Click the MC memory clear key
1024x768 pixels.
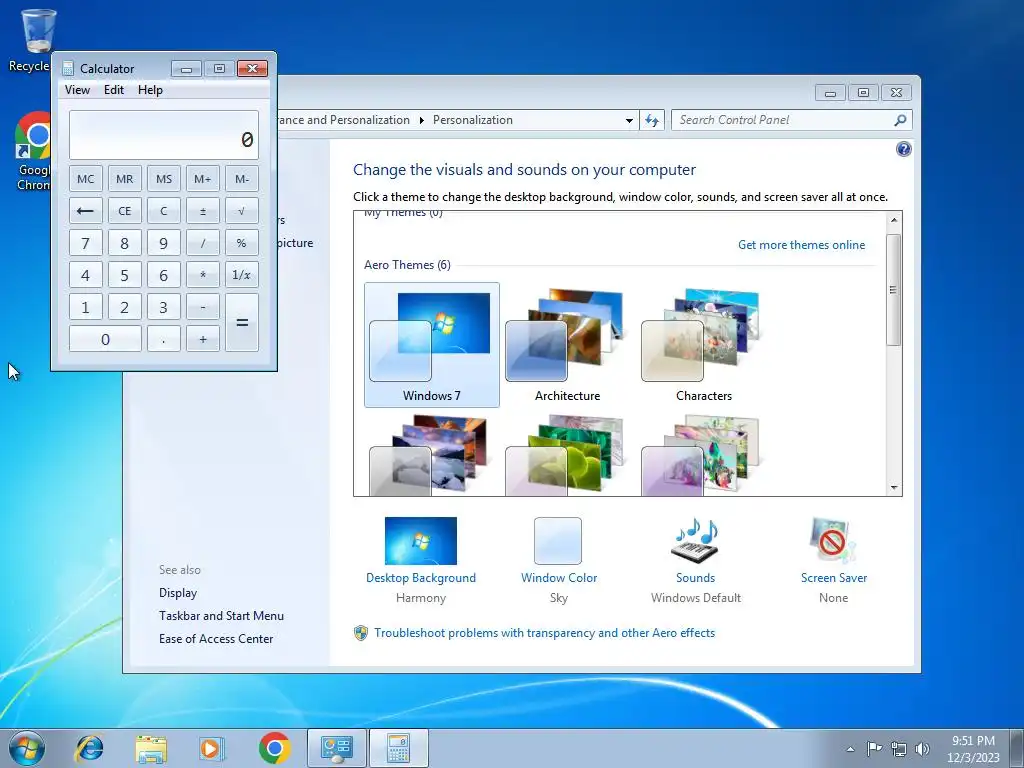point(86,179)
